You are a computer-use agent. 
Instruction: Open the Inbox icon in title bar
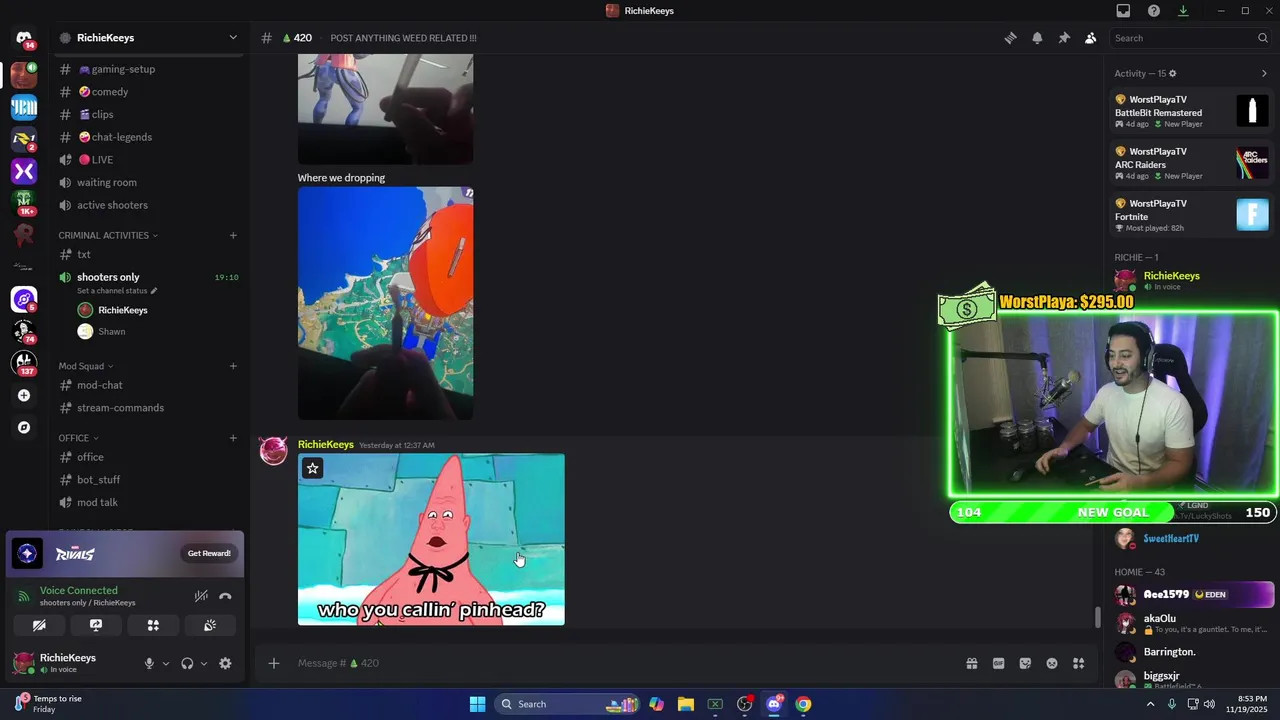(1123, 11)
